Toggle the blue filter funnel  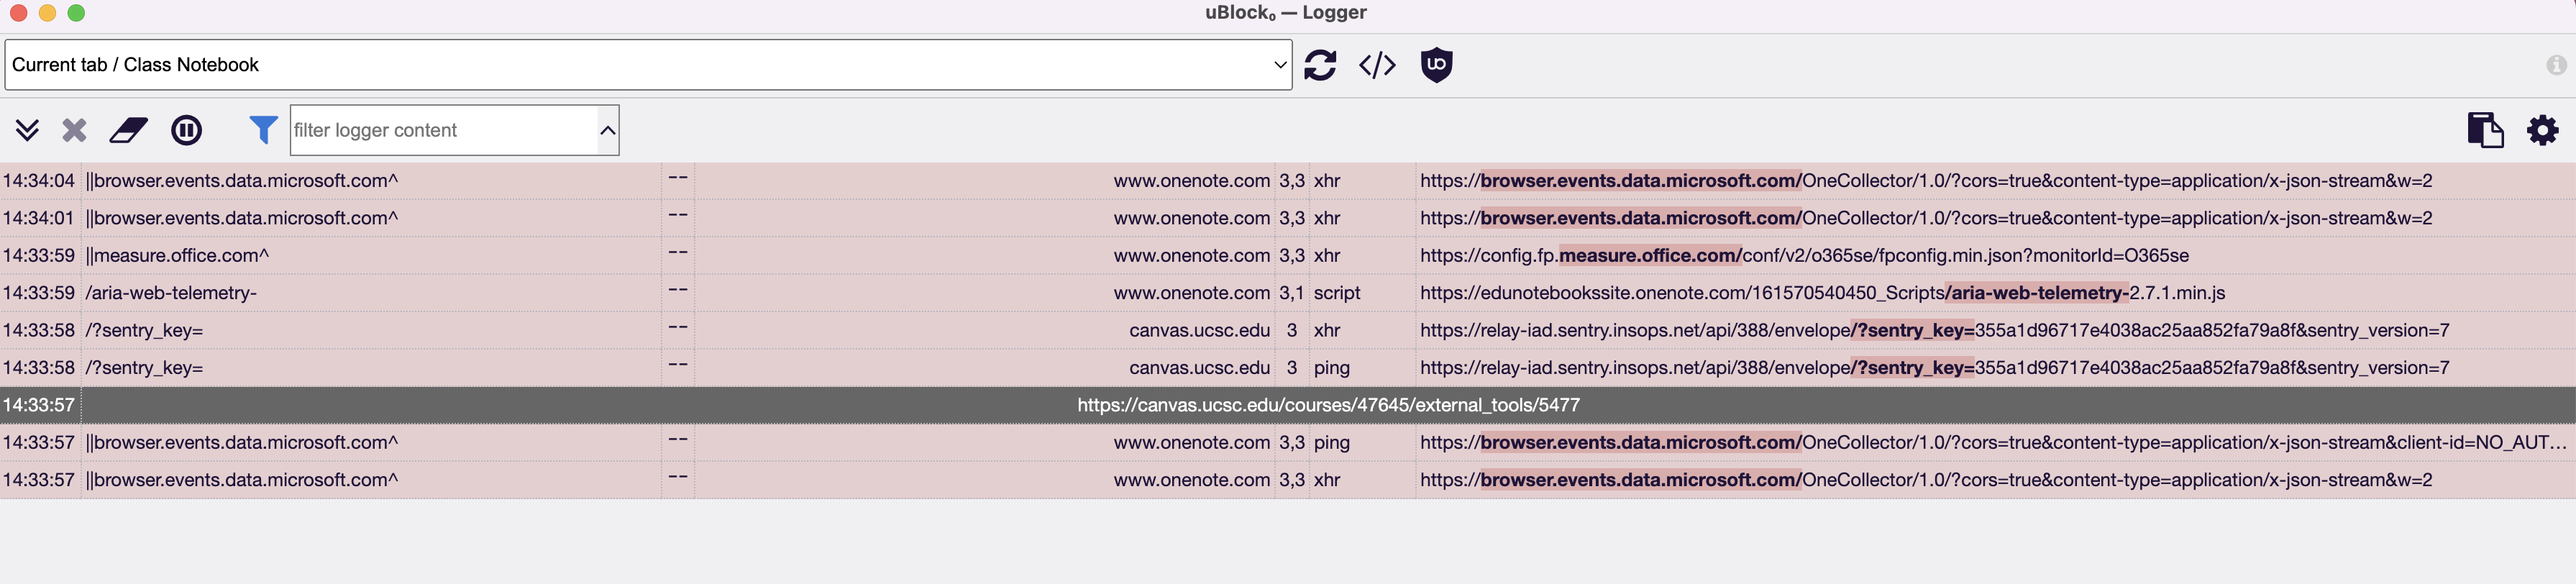262,130
